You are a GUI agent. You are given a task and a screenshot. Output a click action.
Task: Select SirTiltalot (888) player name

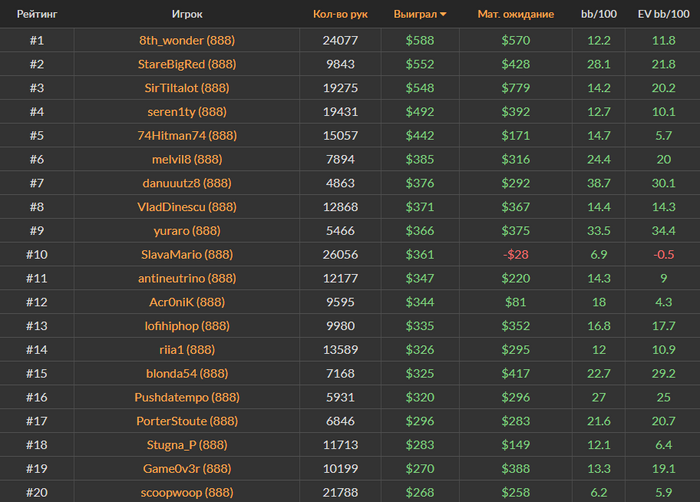pos(186,88)
